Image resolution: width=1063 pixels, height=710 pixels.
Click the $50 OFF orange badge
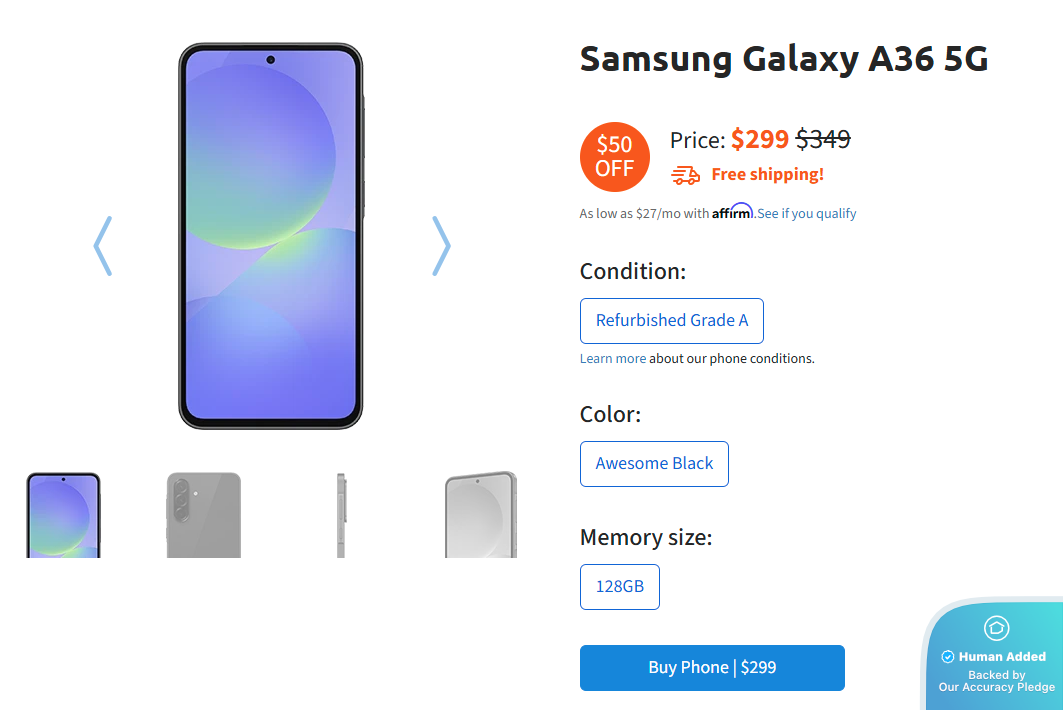[x=614, y=156]
